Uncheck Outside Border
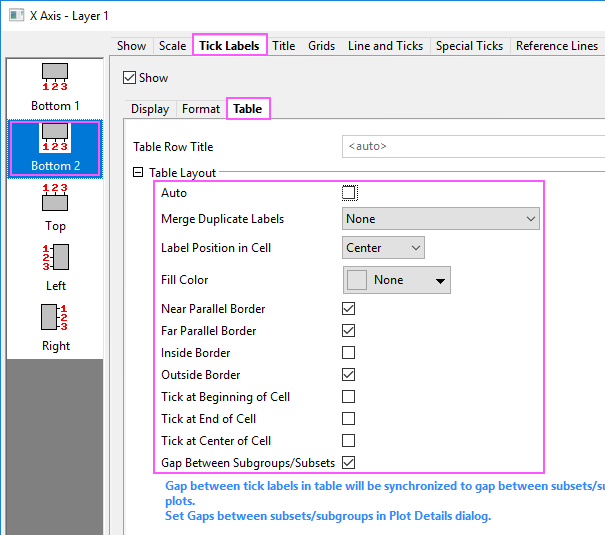The image size is (605, 535). (x=348, y=375)
